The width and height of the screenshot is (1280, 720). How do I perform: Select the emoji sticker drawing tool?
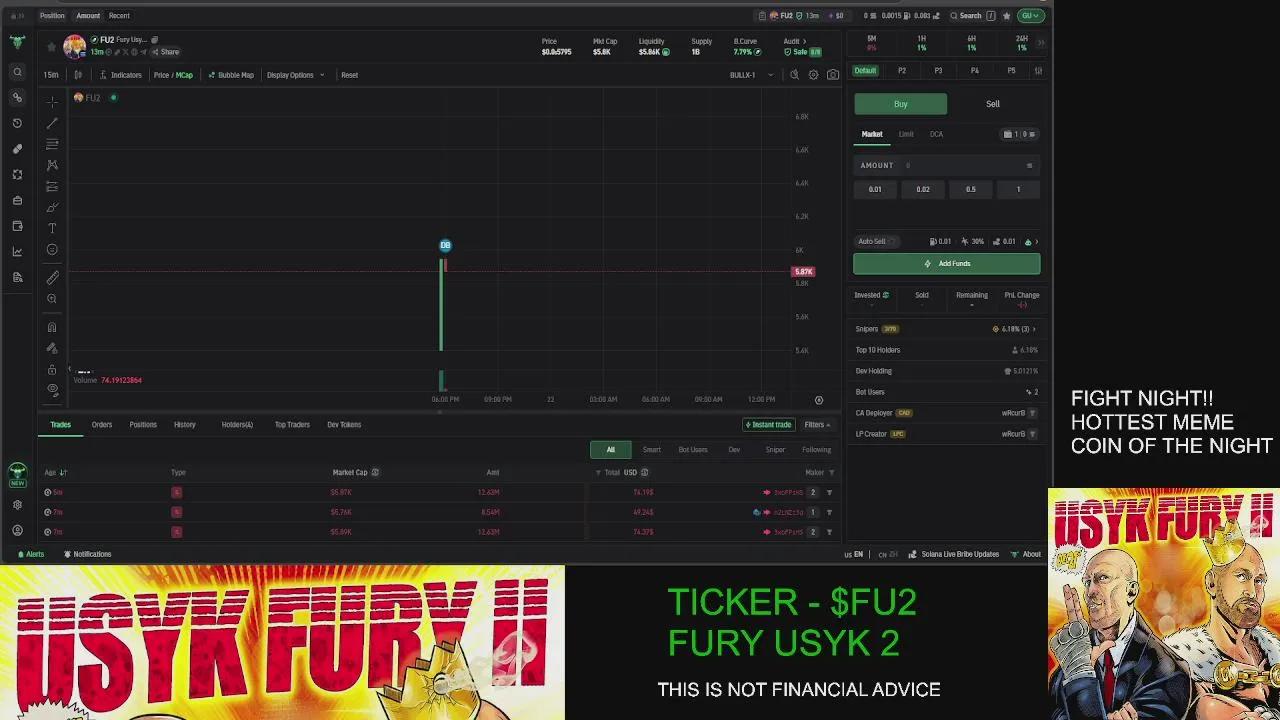tap(52, 250)
